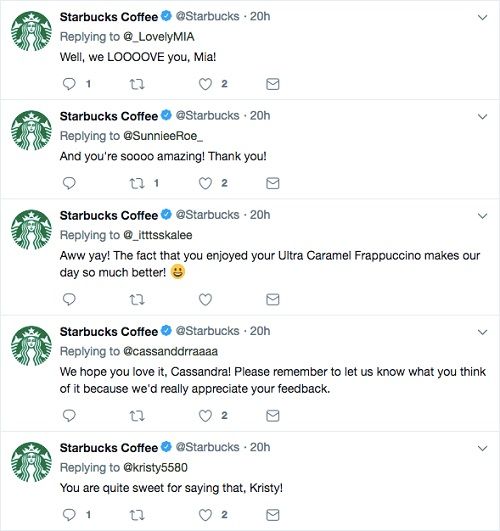
Task: Click the direct message icon on the Kristy tweet
Action: pos(273,515)
